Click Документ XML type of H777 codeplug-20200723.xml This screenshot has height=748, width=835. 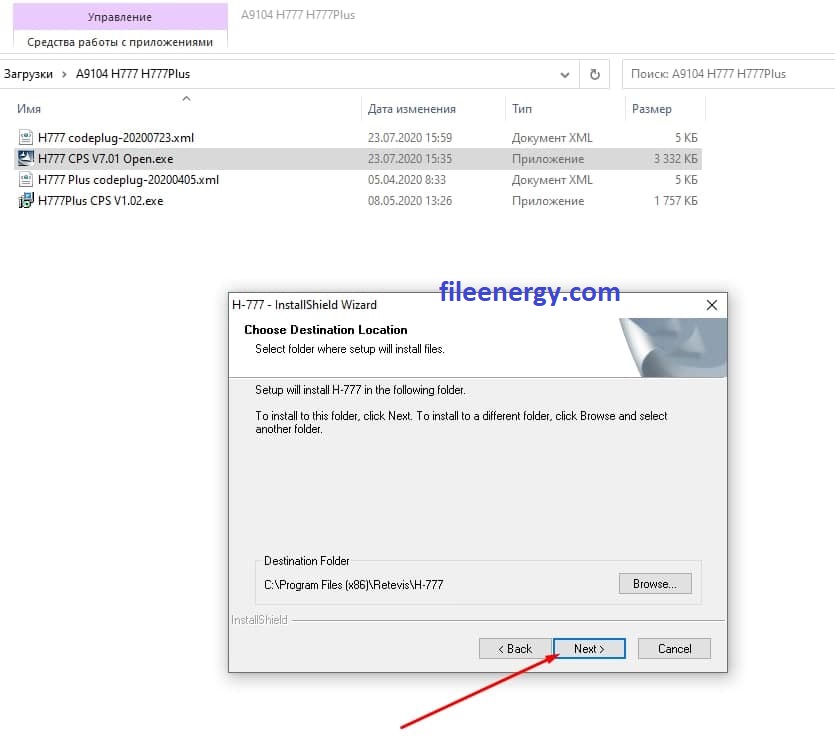[x=552, y=137]
